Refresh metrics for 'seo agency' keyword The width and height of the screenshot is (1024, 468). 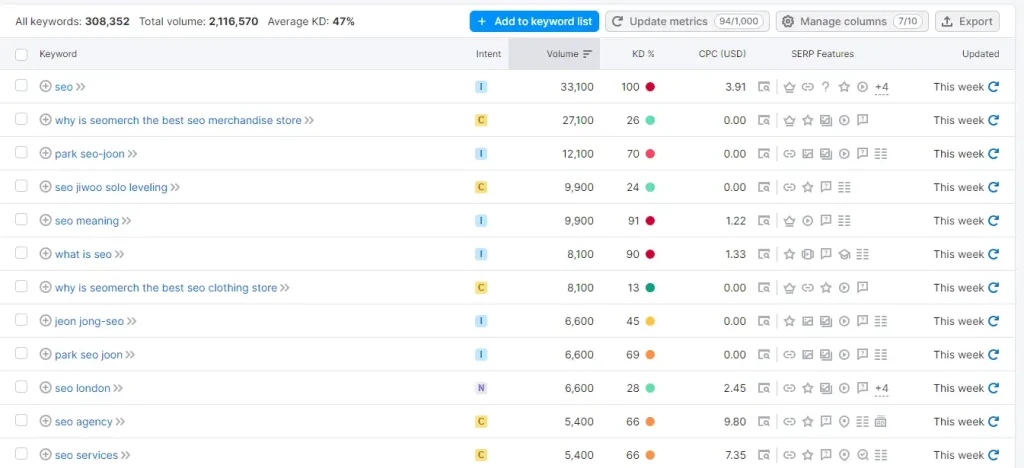pos(993,422)
